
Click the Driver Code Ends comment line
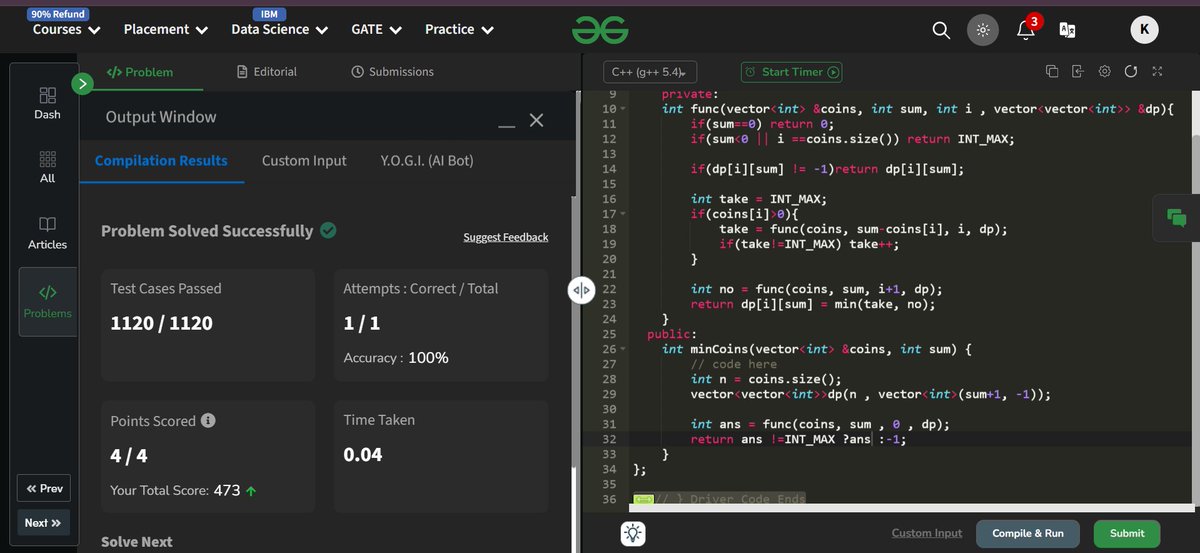click(730, 499)
